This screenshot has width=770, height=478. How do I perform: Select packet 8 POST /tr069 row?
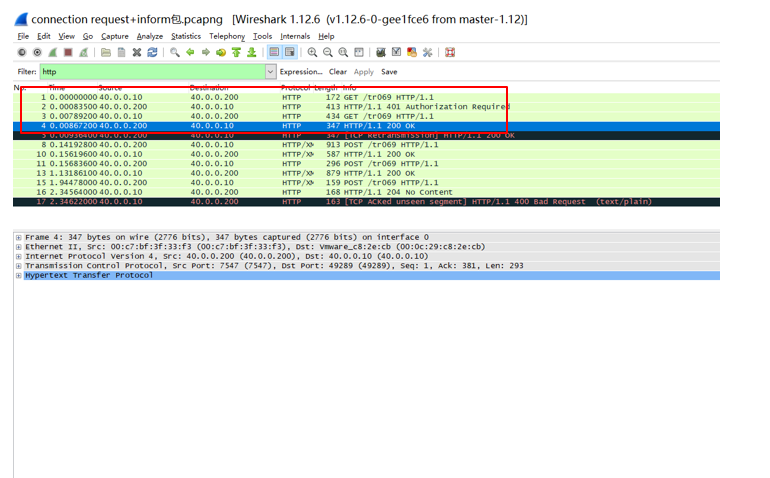(366, 145)
